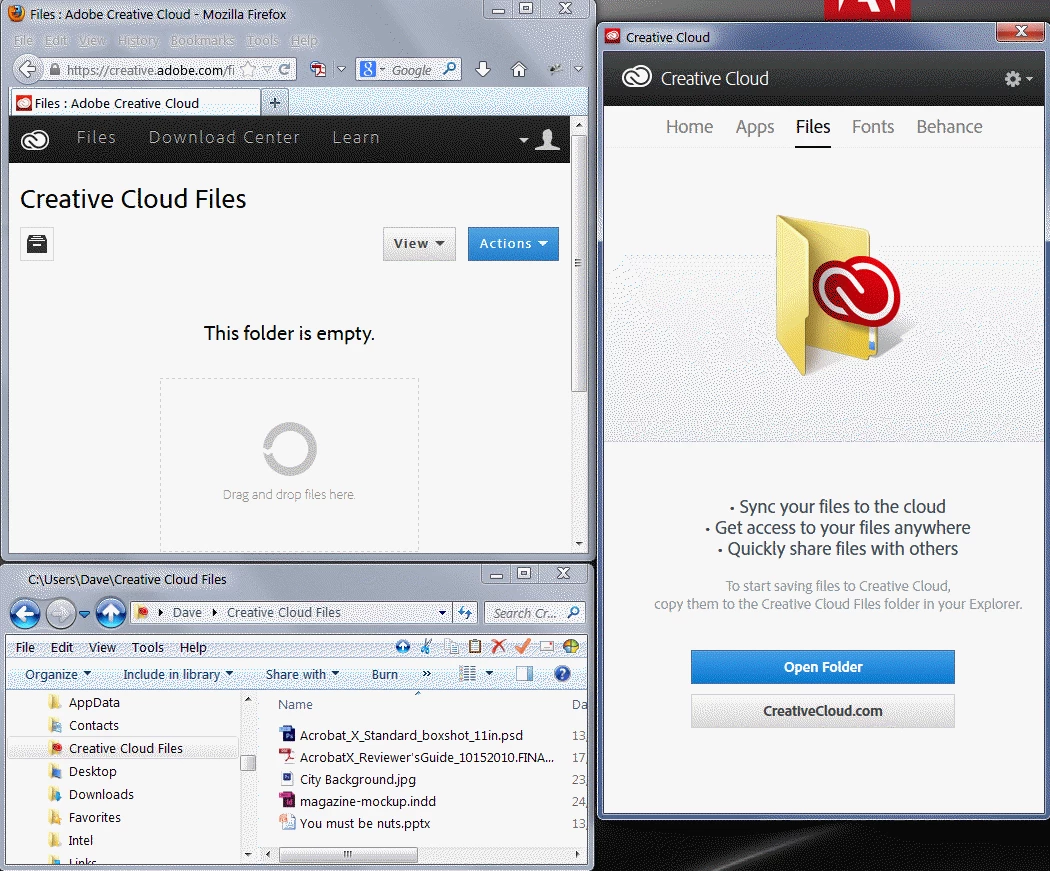The width and height of the screenshot is (1050, 871).
Task: Select the AppData folder in the Explorer tree
Action: pyautogui.click(x=94, y=702)
